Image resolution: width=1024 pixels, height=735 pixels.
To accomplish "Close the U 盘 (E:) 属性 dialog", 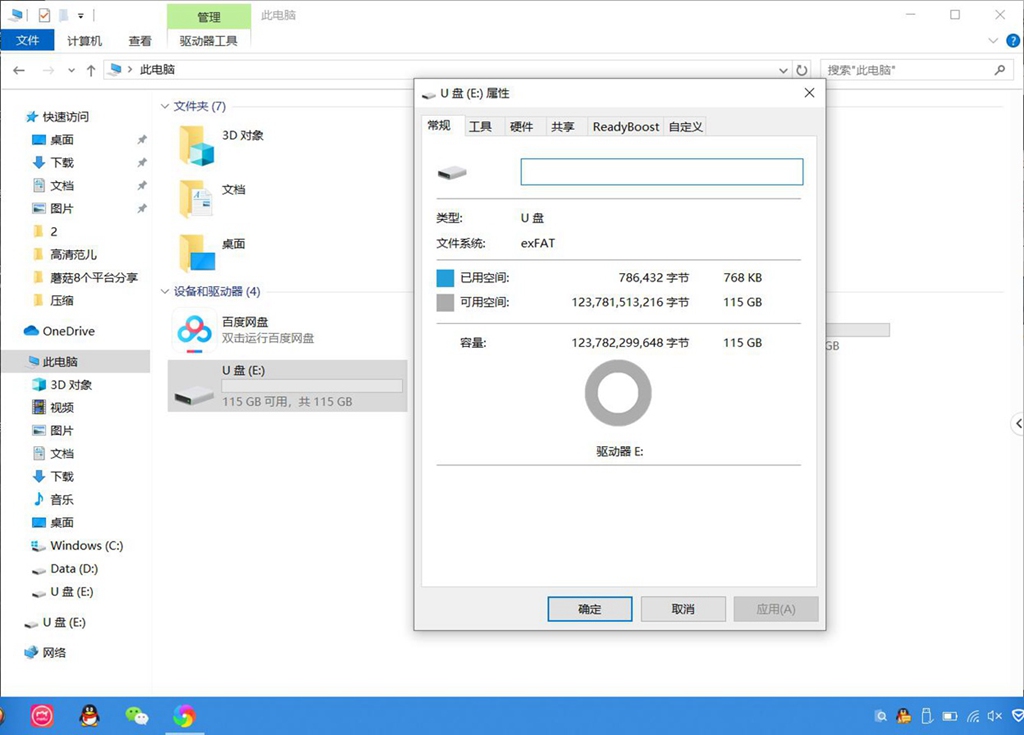I will point(809,93).
